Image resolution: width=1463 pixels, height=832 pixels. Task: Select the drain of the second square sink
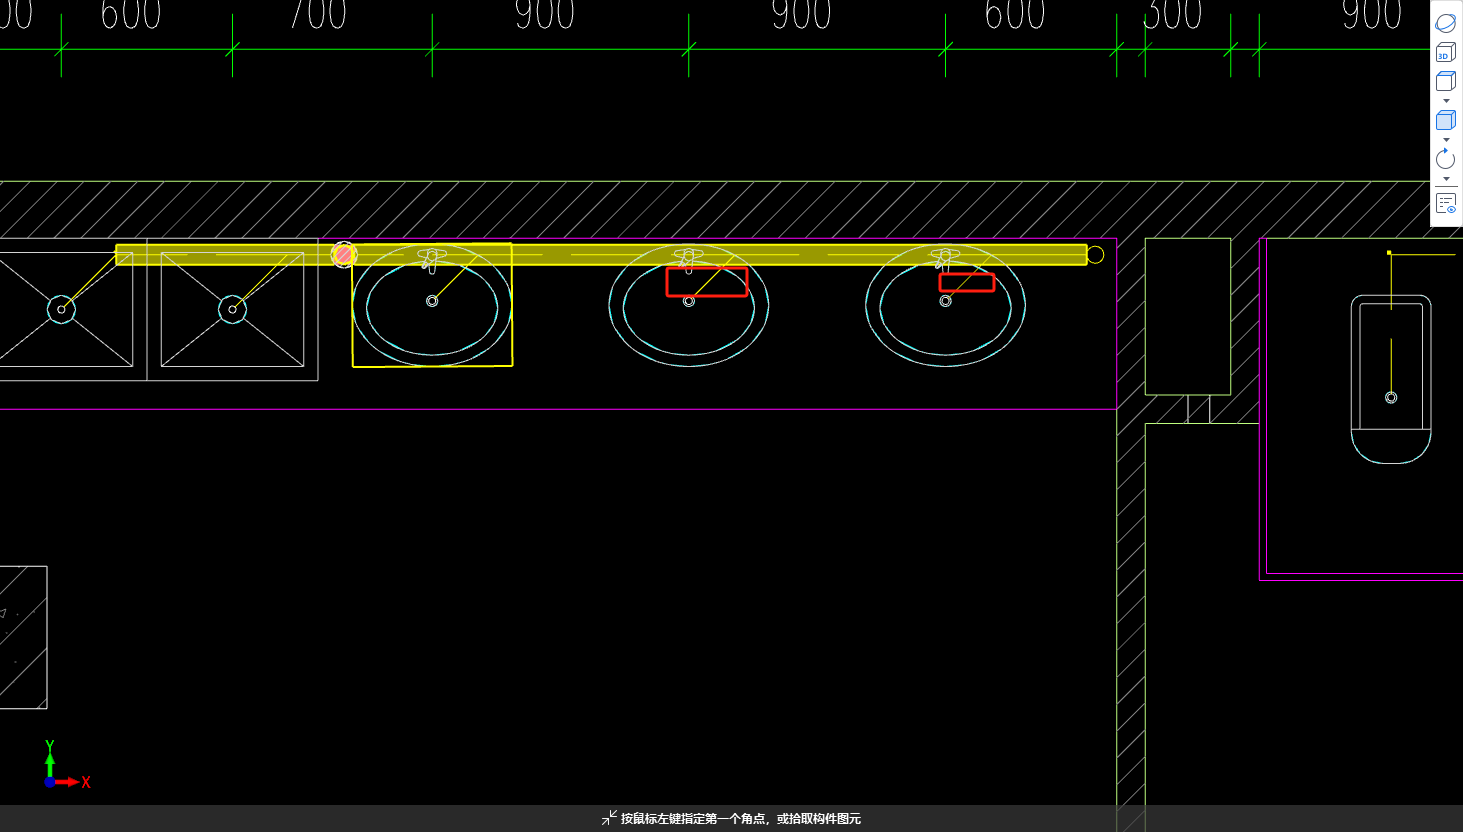[232, 309]
